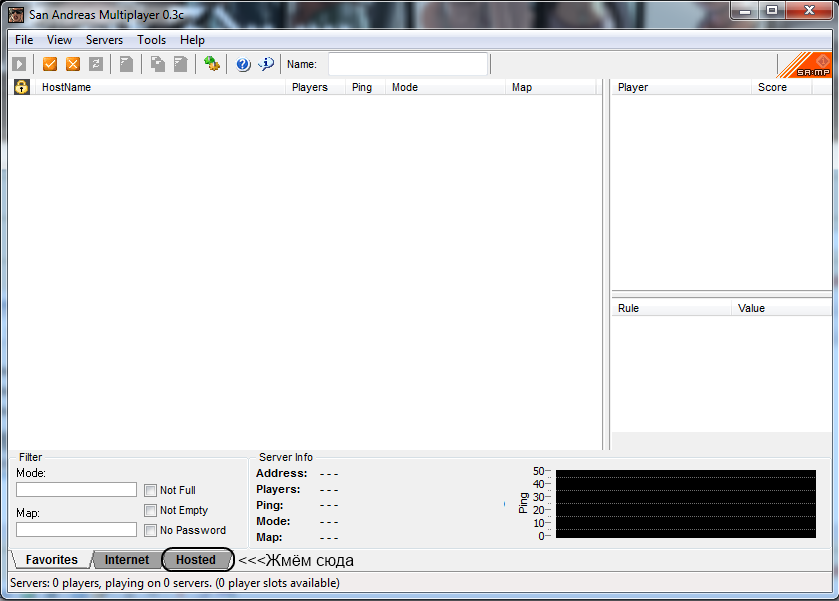
Task: Enable the Not Empty filter checkbox
Action: [150, 511]
